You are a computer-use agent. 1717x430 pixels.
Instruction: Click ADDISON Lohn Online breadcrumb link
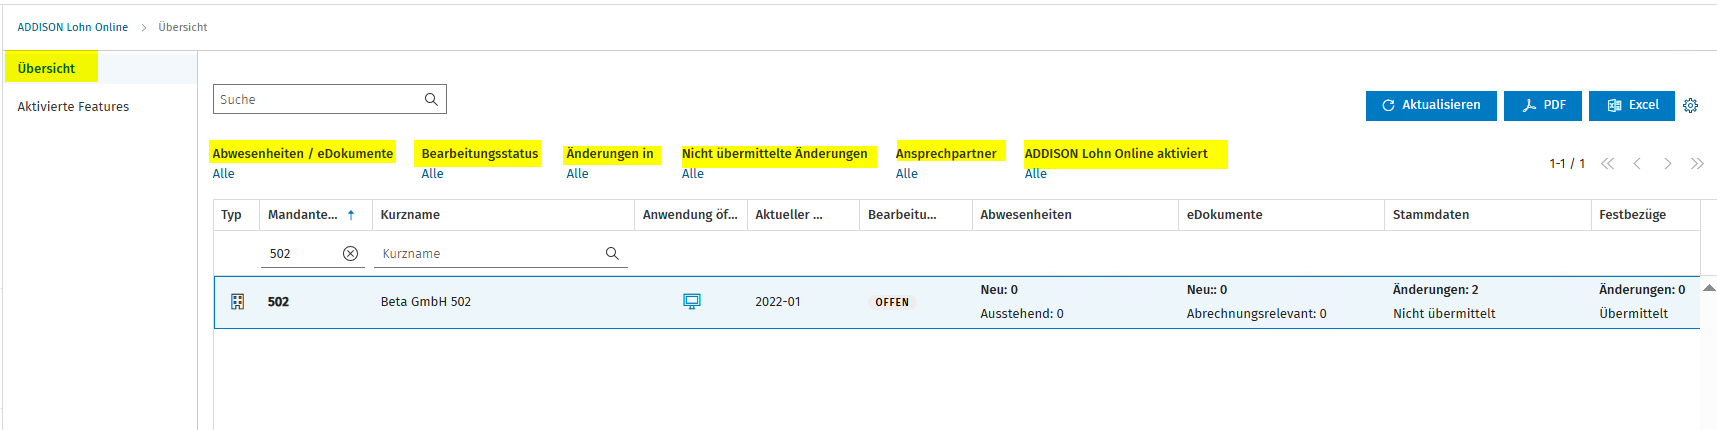point(73,27)
